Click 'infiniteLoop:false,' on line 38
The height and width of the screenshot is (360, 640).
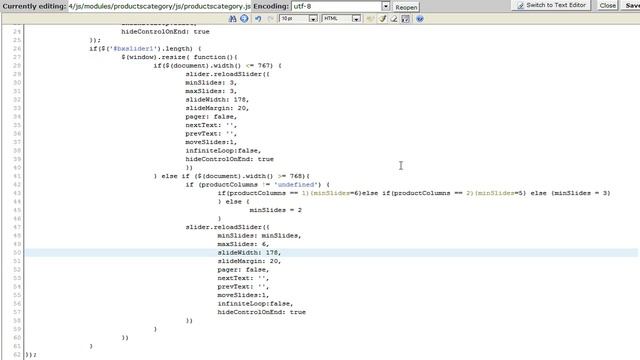pyautogui.click(x=223, y=151)
